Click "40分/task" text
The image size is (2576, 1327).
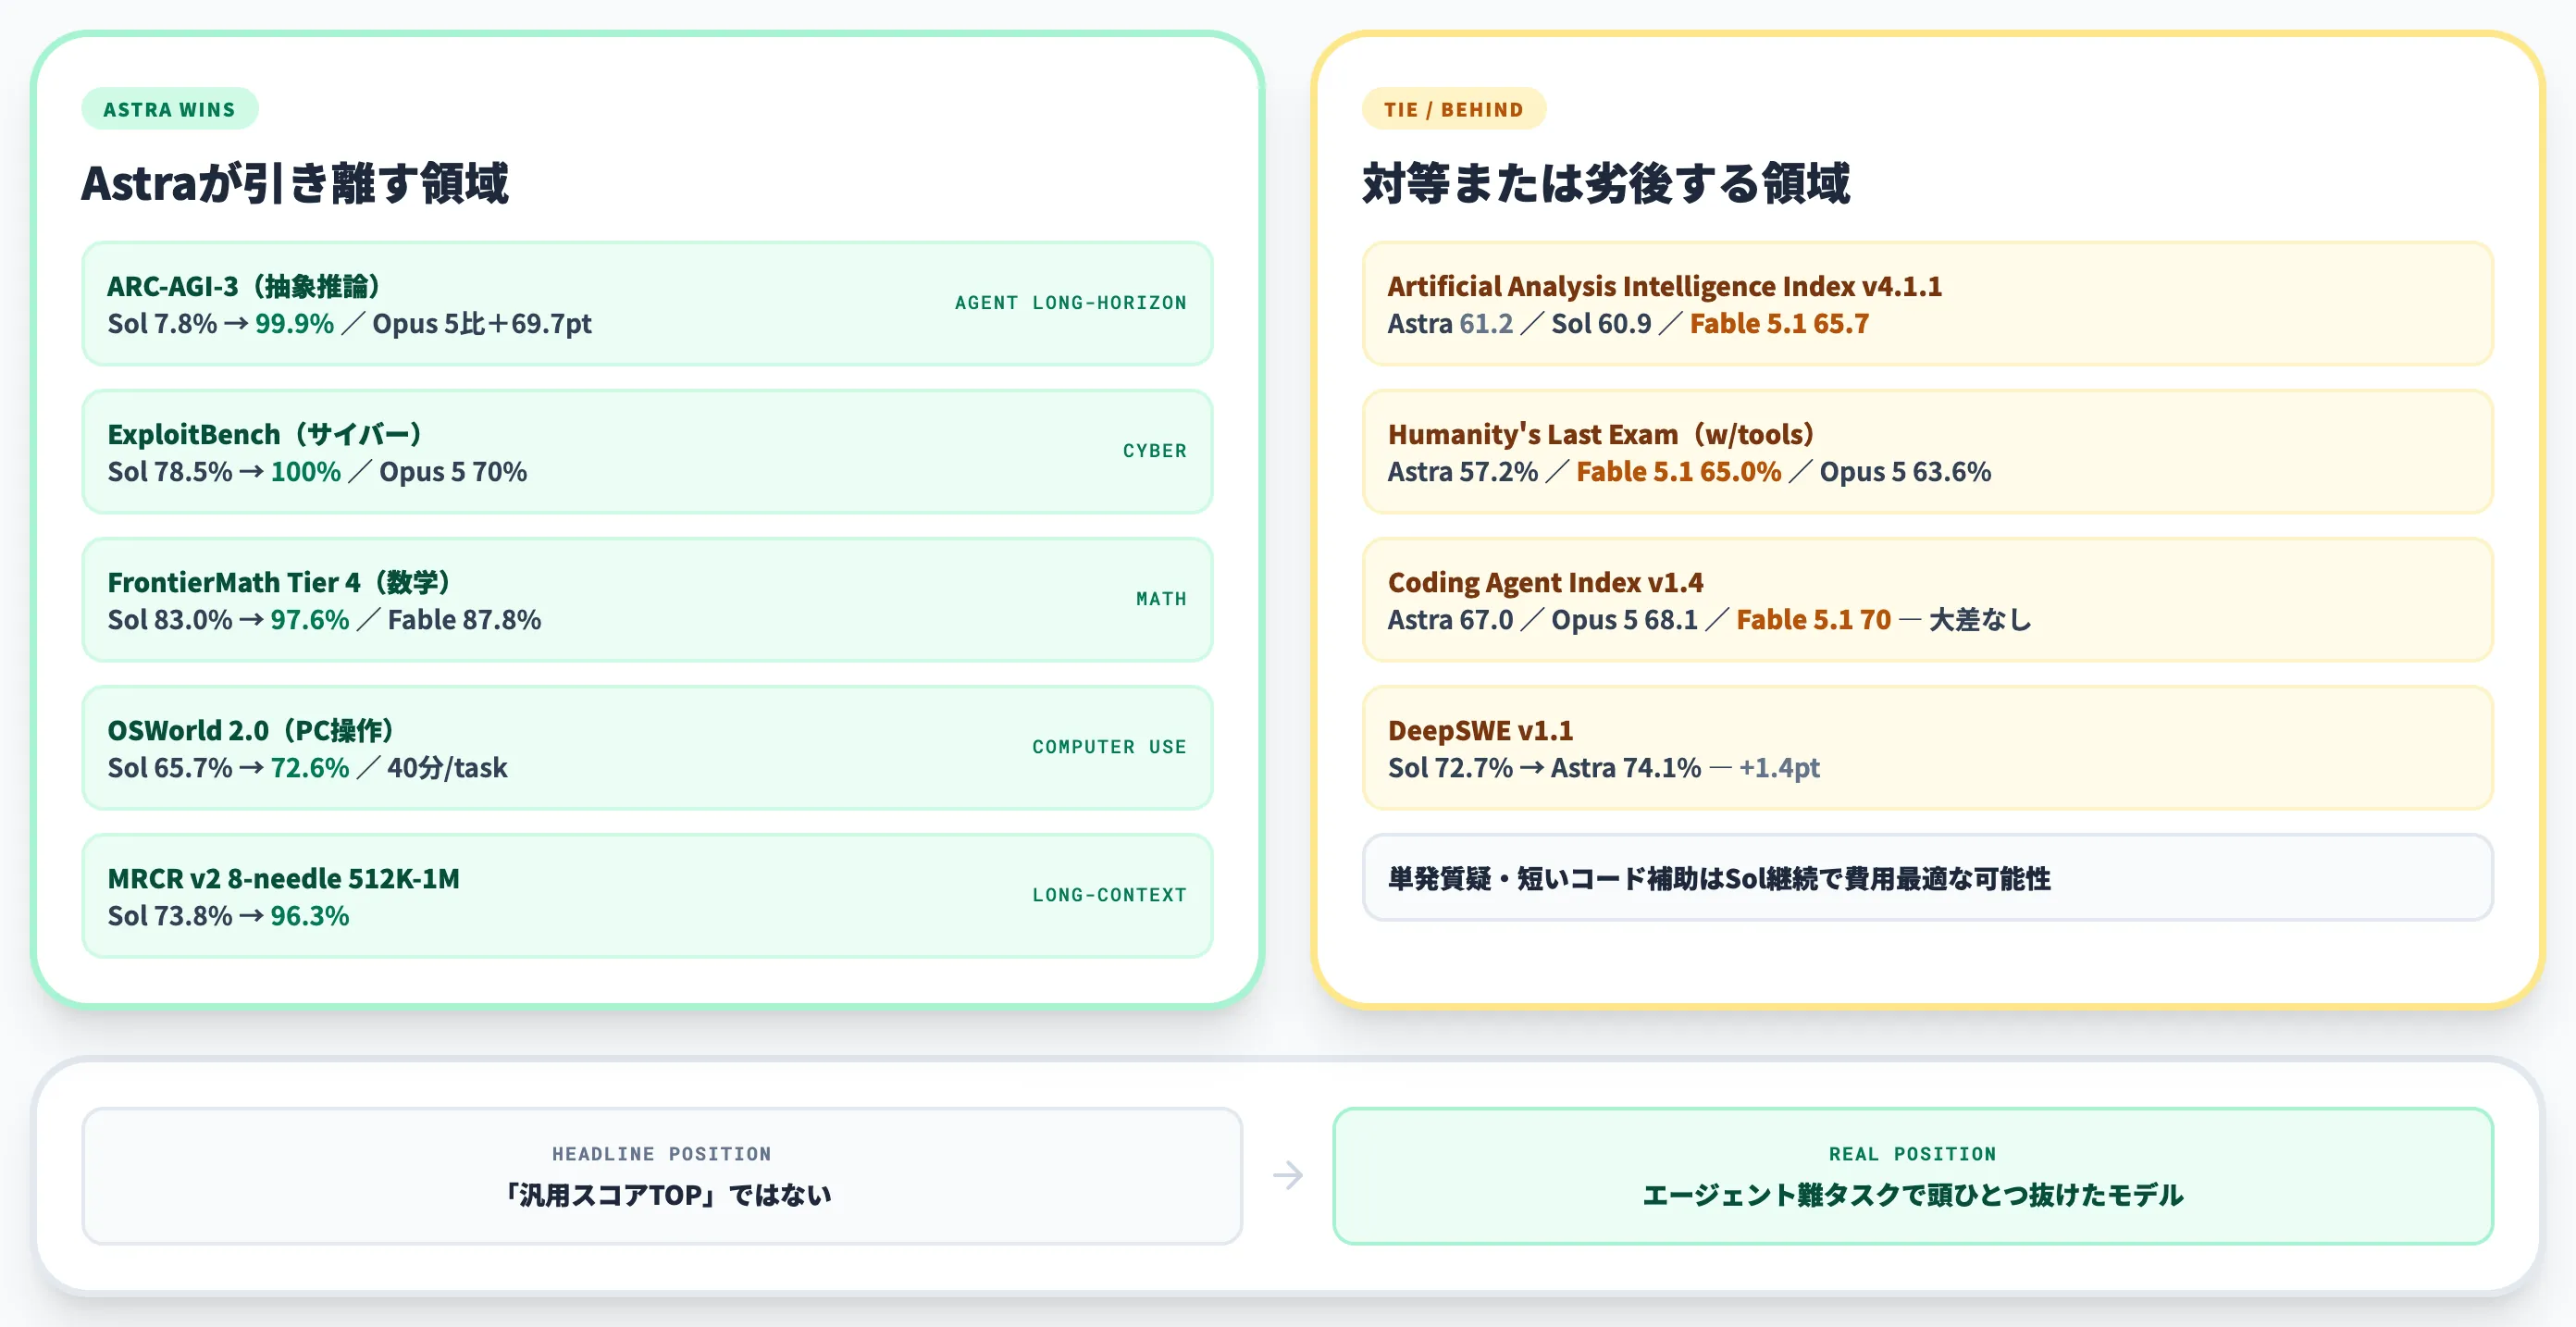pyautogui.click(x=447, y=768)
